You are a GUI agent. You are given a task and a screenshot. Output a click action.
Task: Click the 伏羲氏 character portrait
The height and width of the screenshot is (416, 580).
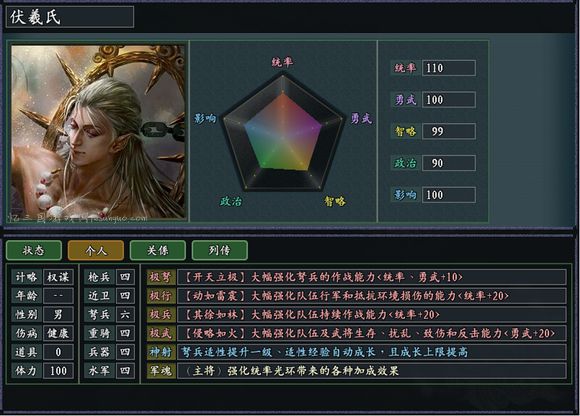click(x=98, y=132)
